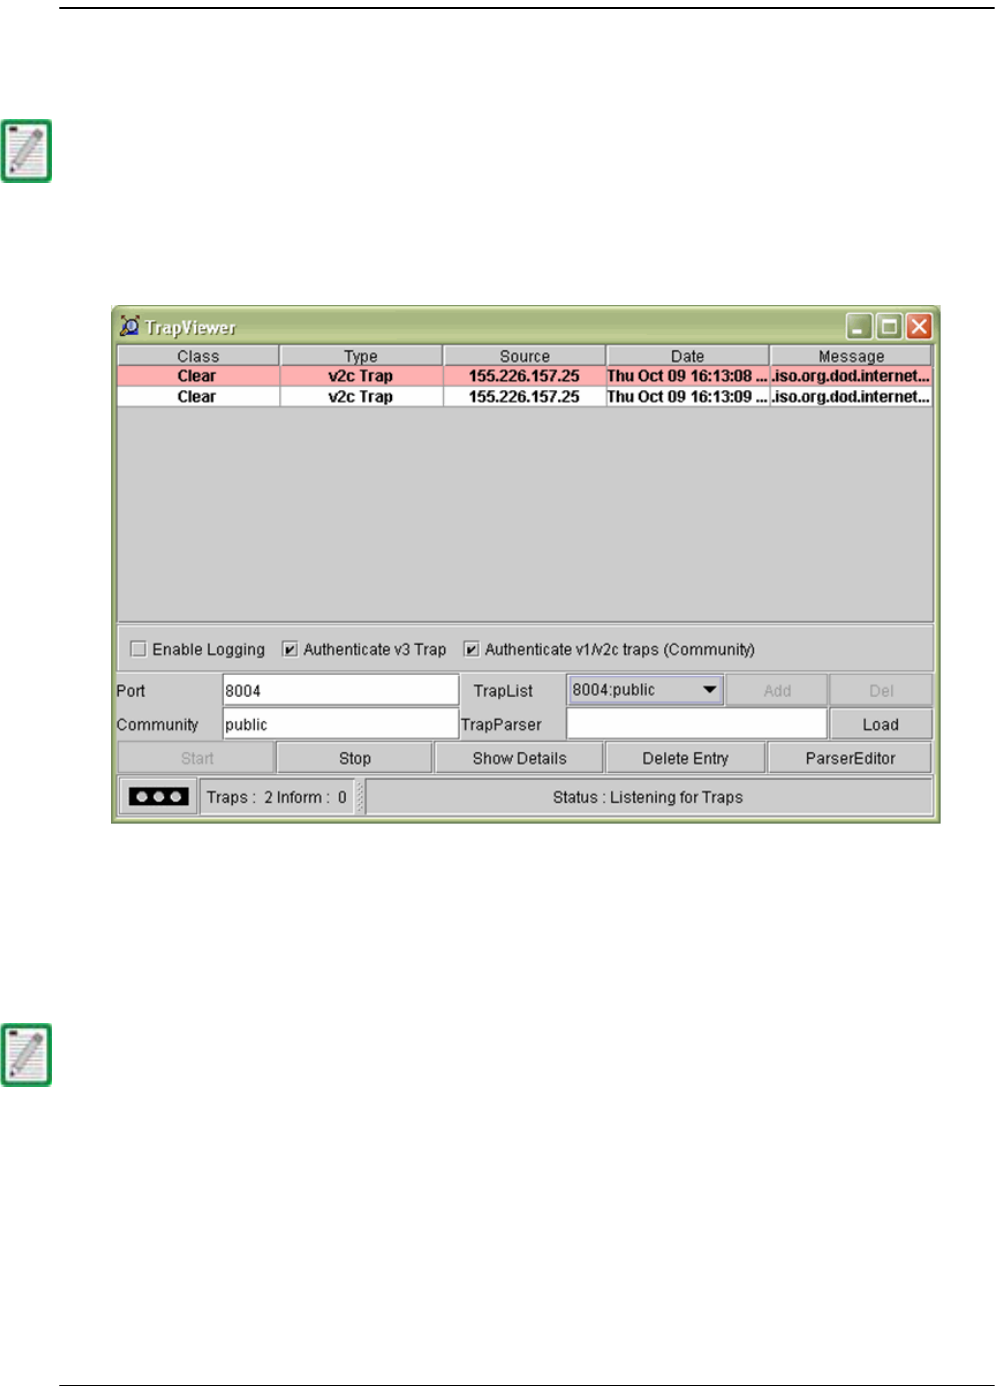Click the Message column header
This screenshot has height=1393, width=995.
(x=851, y=356)
